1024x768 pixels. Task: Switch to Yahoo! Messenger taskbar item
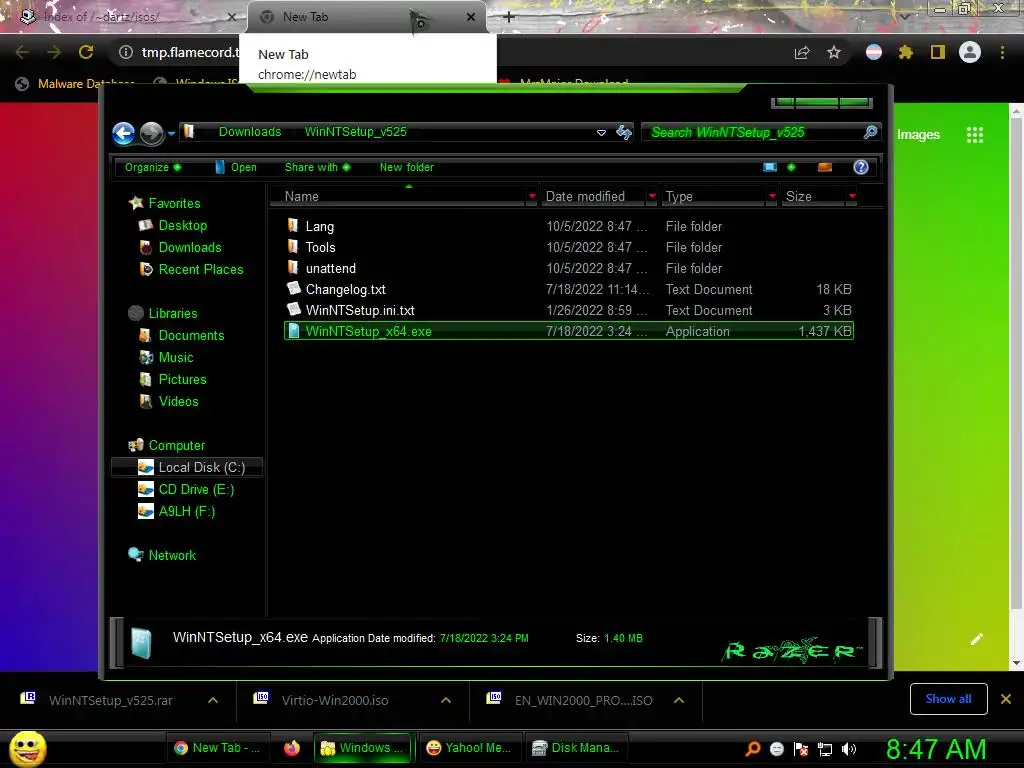[468, 748]
